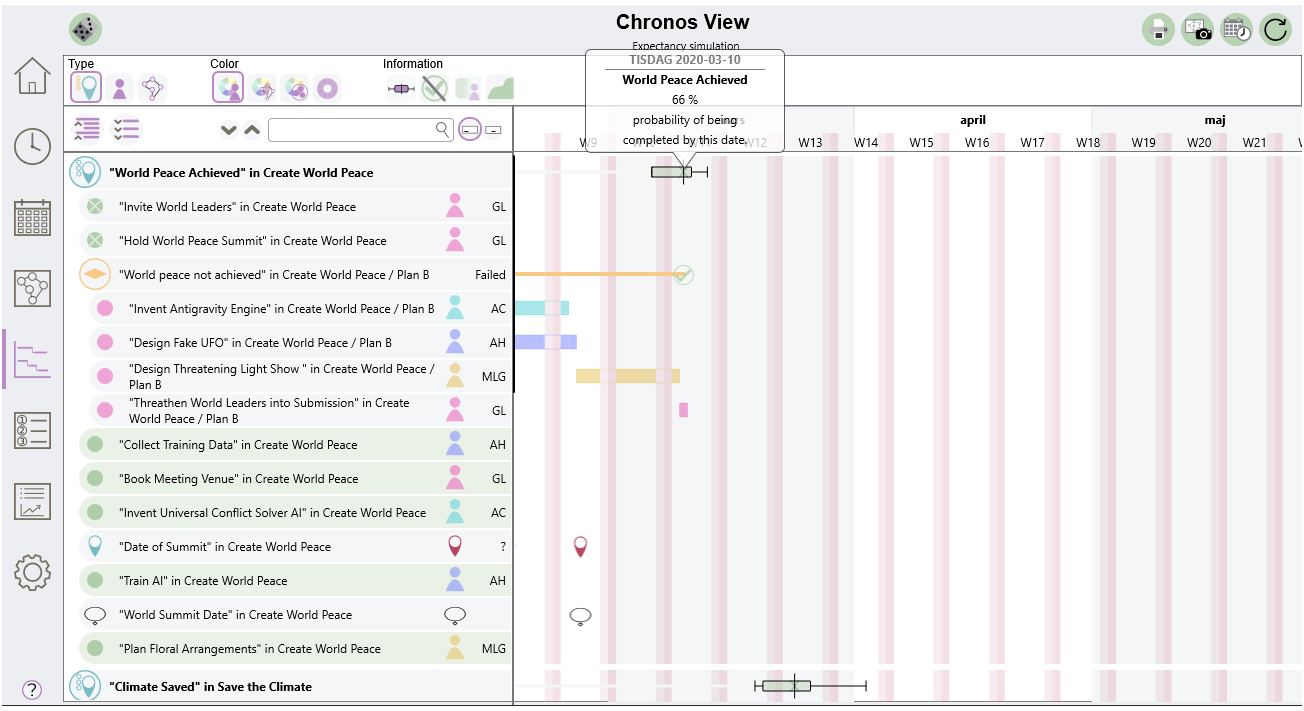Select the person Type option
1304x711 pixels.
click(x=119, y=89)
